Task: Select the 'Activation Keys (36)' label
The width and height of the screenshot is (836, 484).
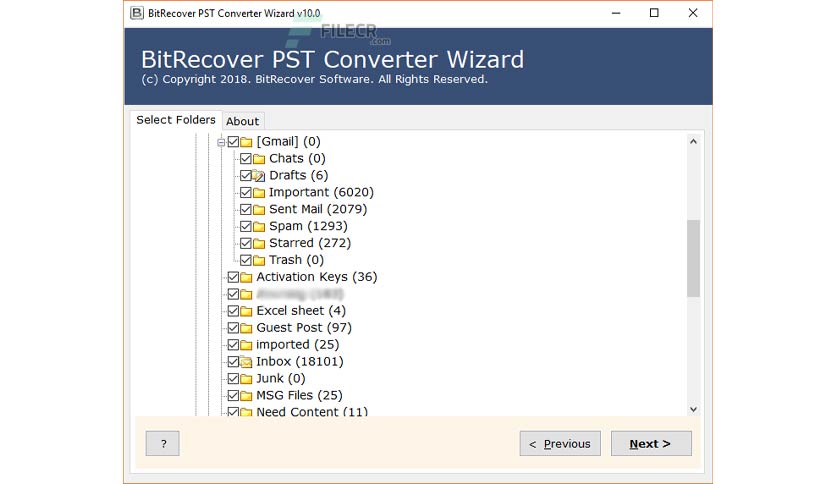Action: [317, 277]
